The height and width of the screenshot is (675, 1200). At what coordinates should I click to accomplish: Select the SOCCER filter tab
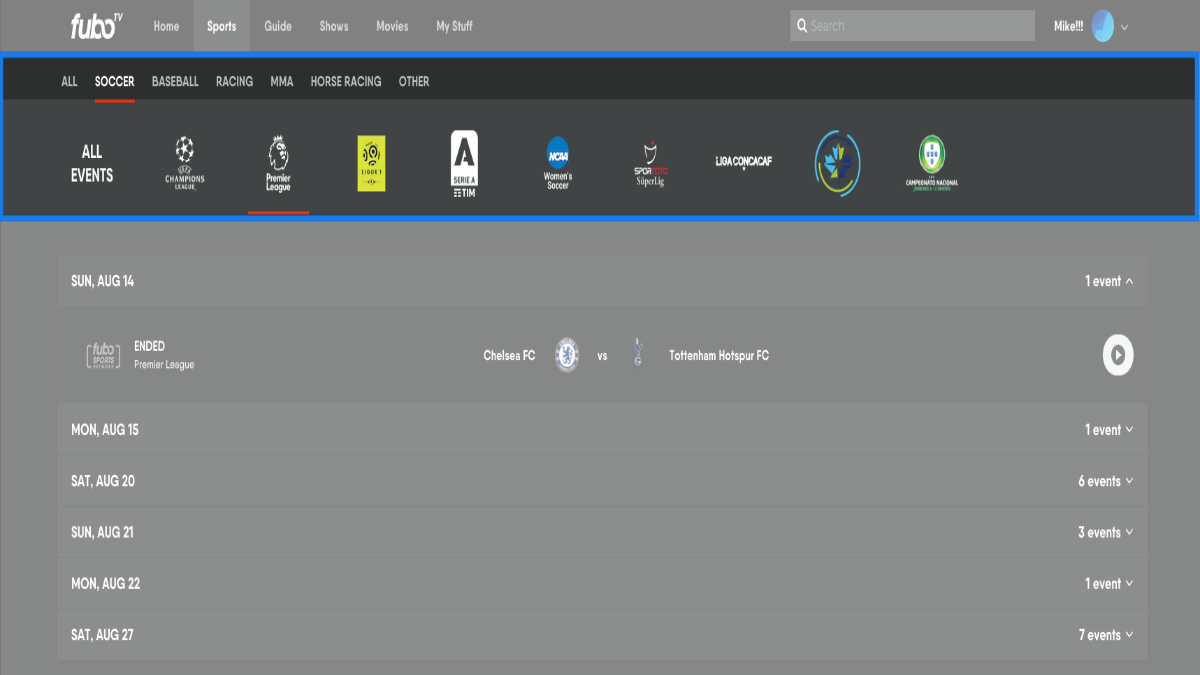pyautogui.click(x=114, y=81)
